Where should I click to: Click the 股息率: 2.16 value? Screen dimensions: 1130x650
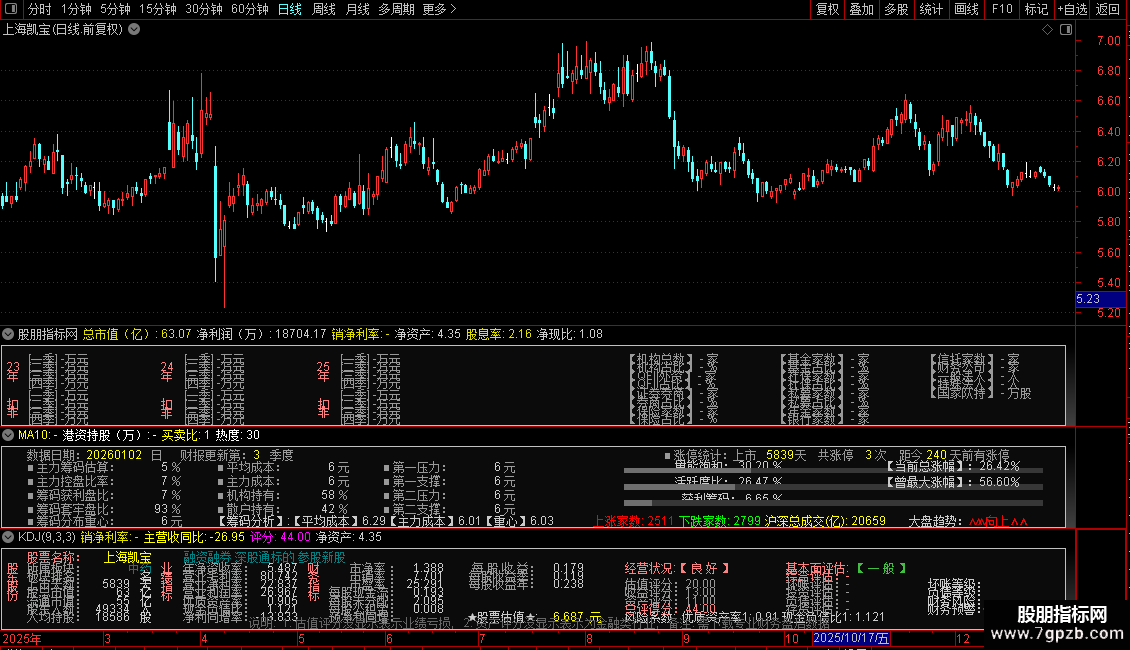(x=499, y=334)
